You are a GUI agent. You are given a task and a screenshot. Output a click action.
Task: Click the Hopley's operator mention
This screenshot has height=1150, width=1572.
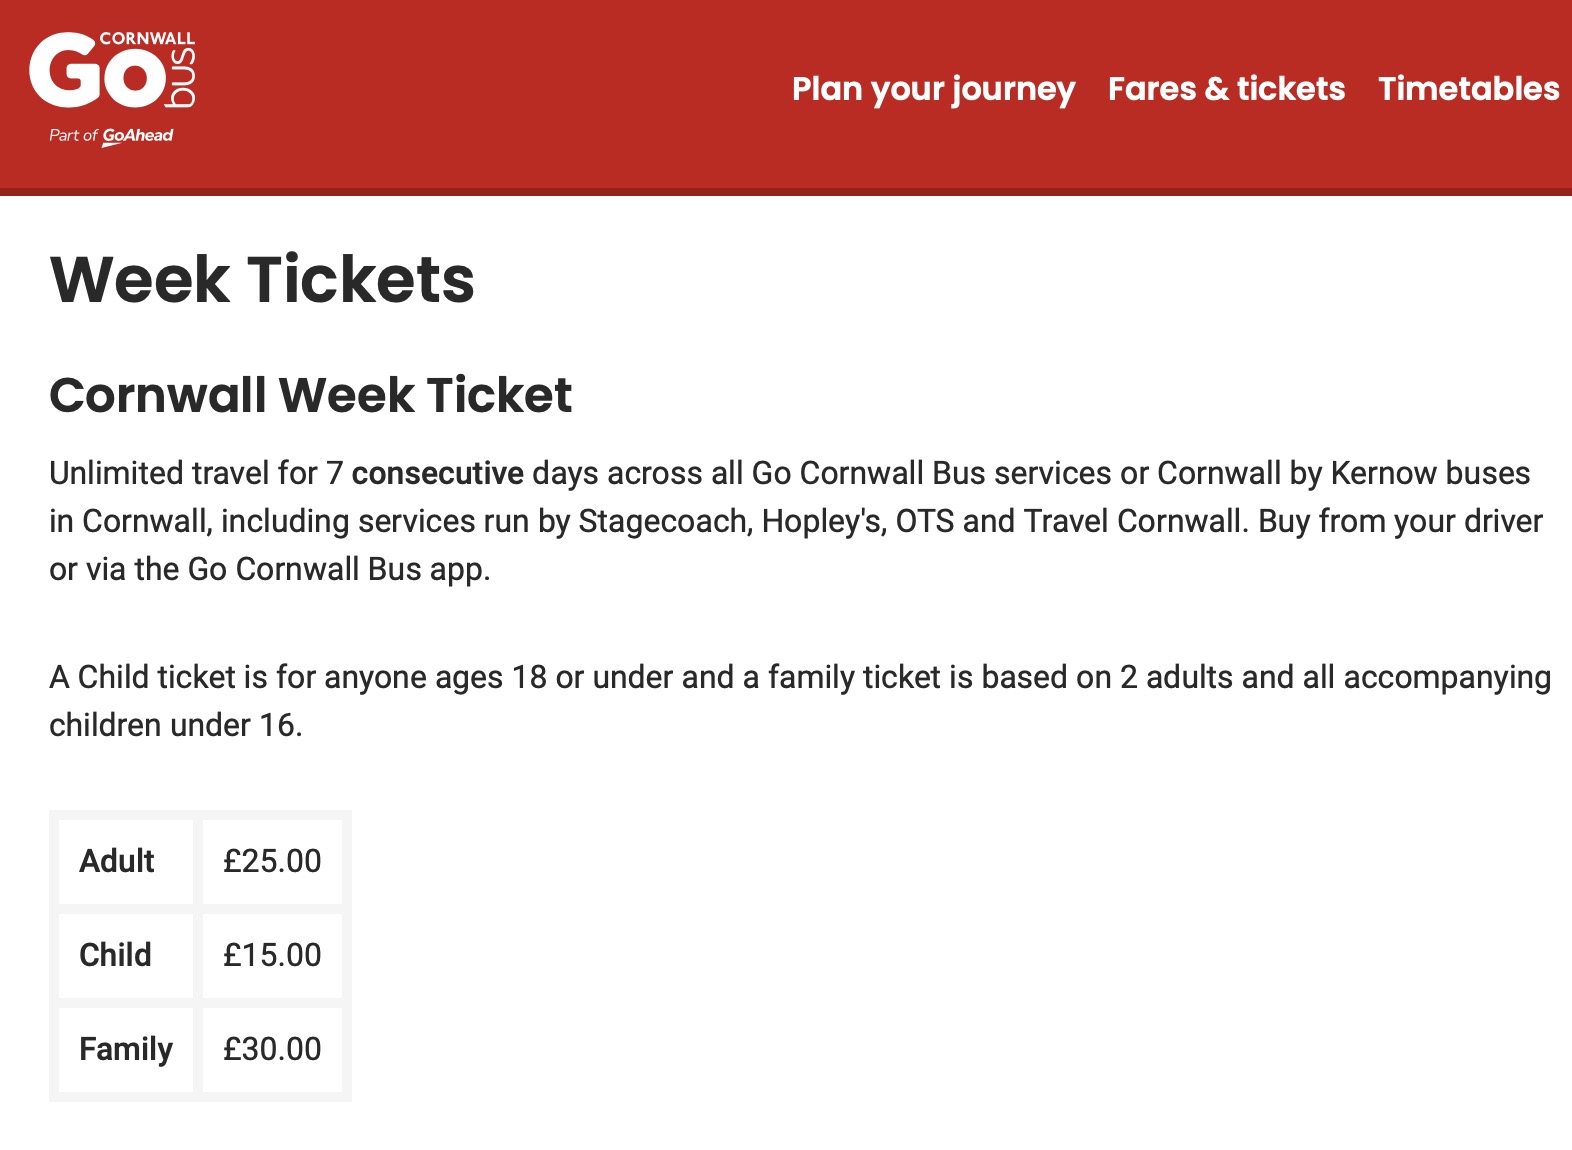click(822, 521)
